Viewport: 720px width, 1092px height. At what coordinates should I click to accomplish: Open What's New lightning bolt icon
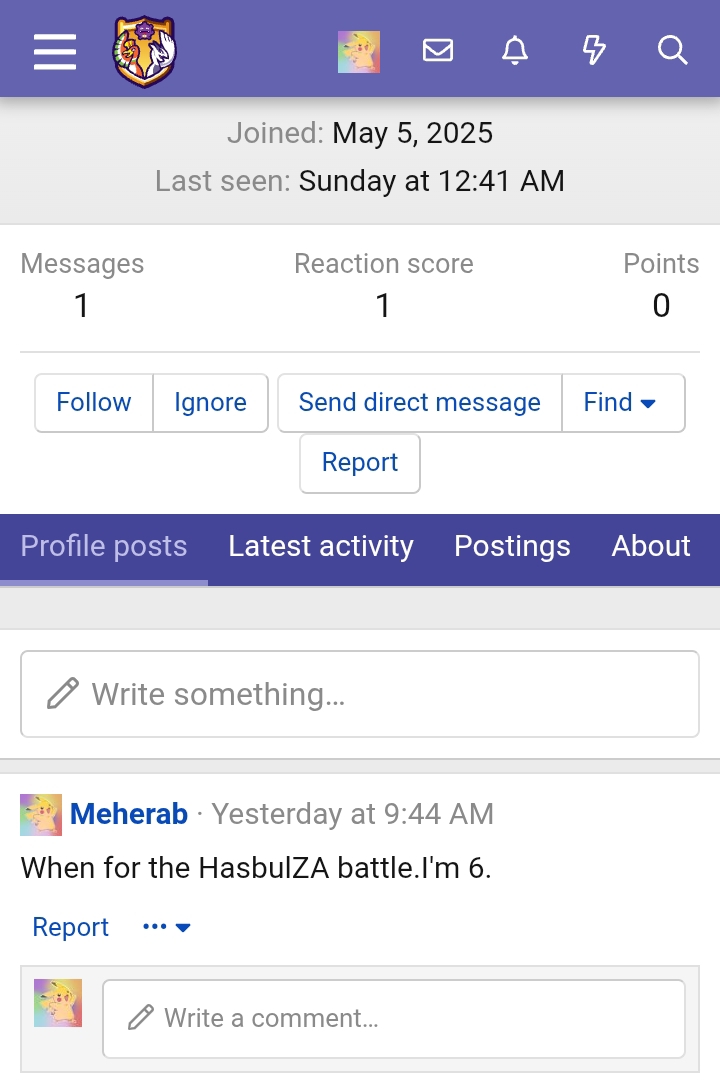pyautogui.click(x=593, y=50)
